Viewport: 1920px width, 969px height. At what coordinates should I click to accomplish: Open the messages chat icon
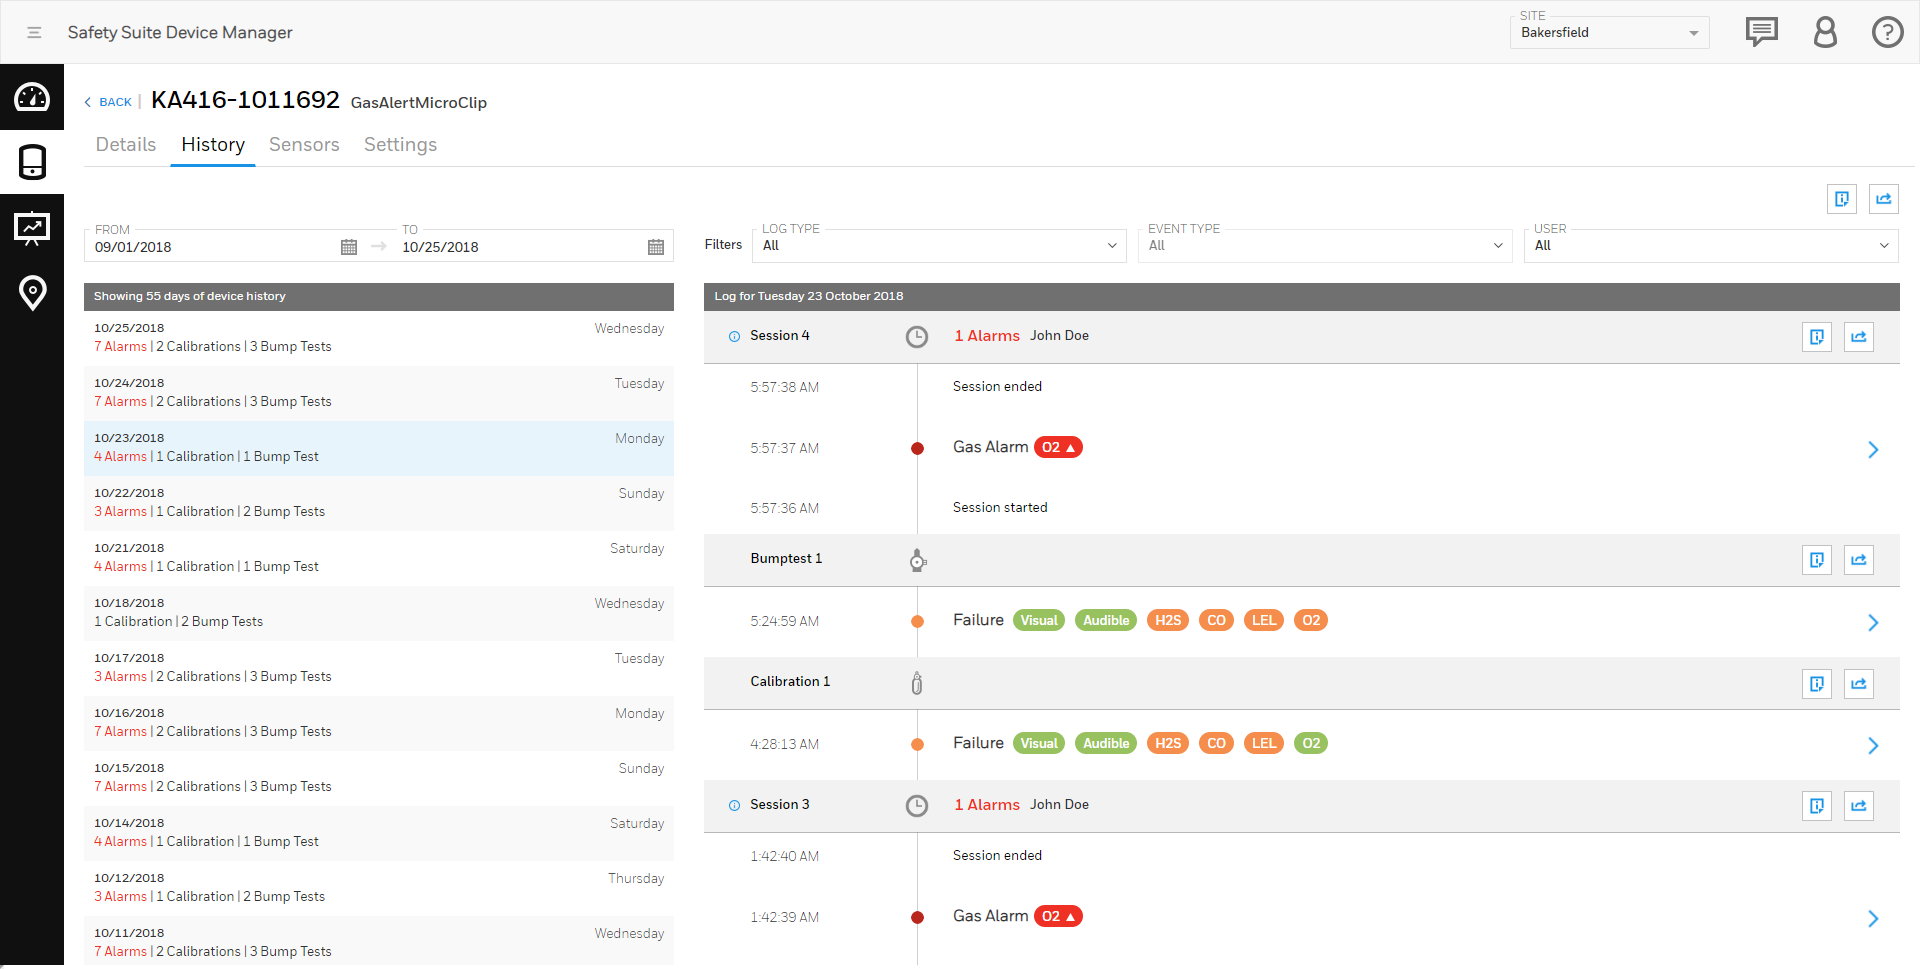point(1761,32)
